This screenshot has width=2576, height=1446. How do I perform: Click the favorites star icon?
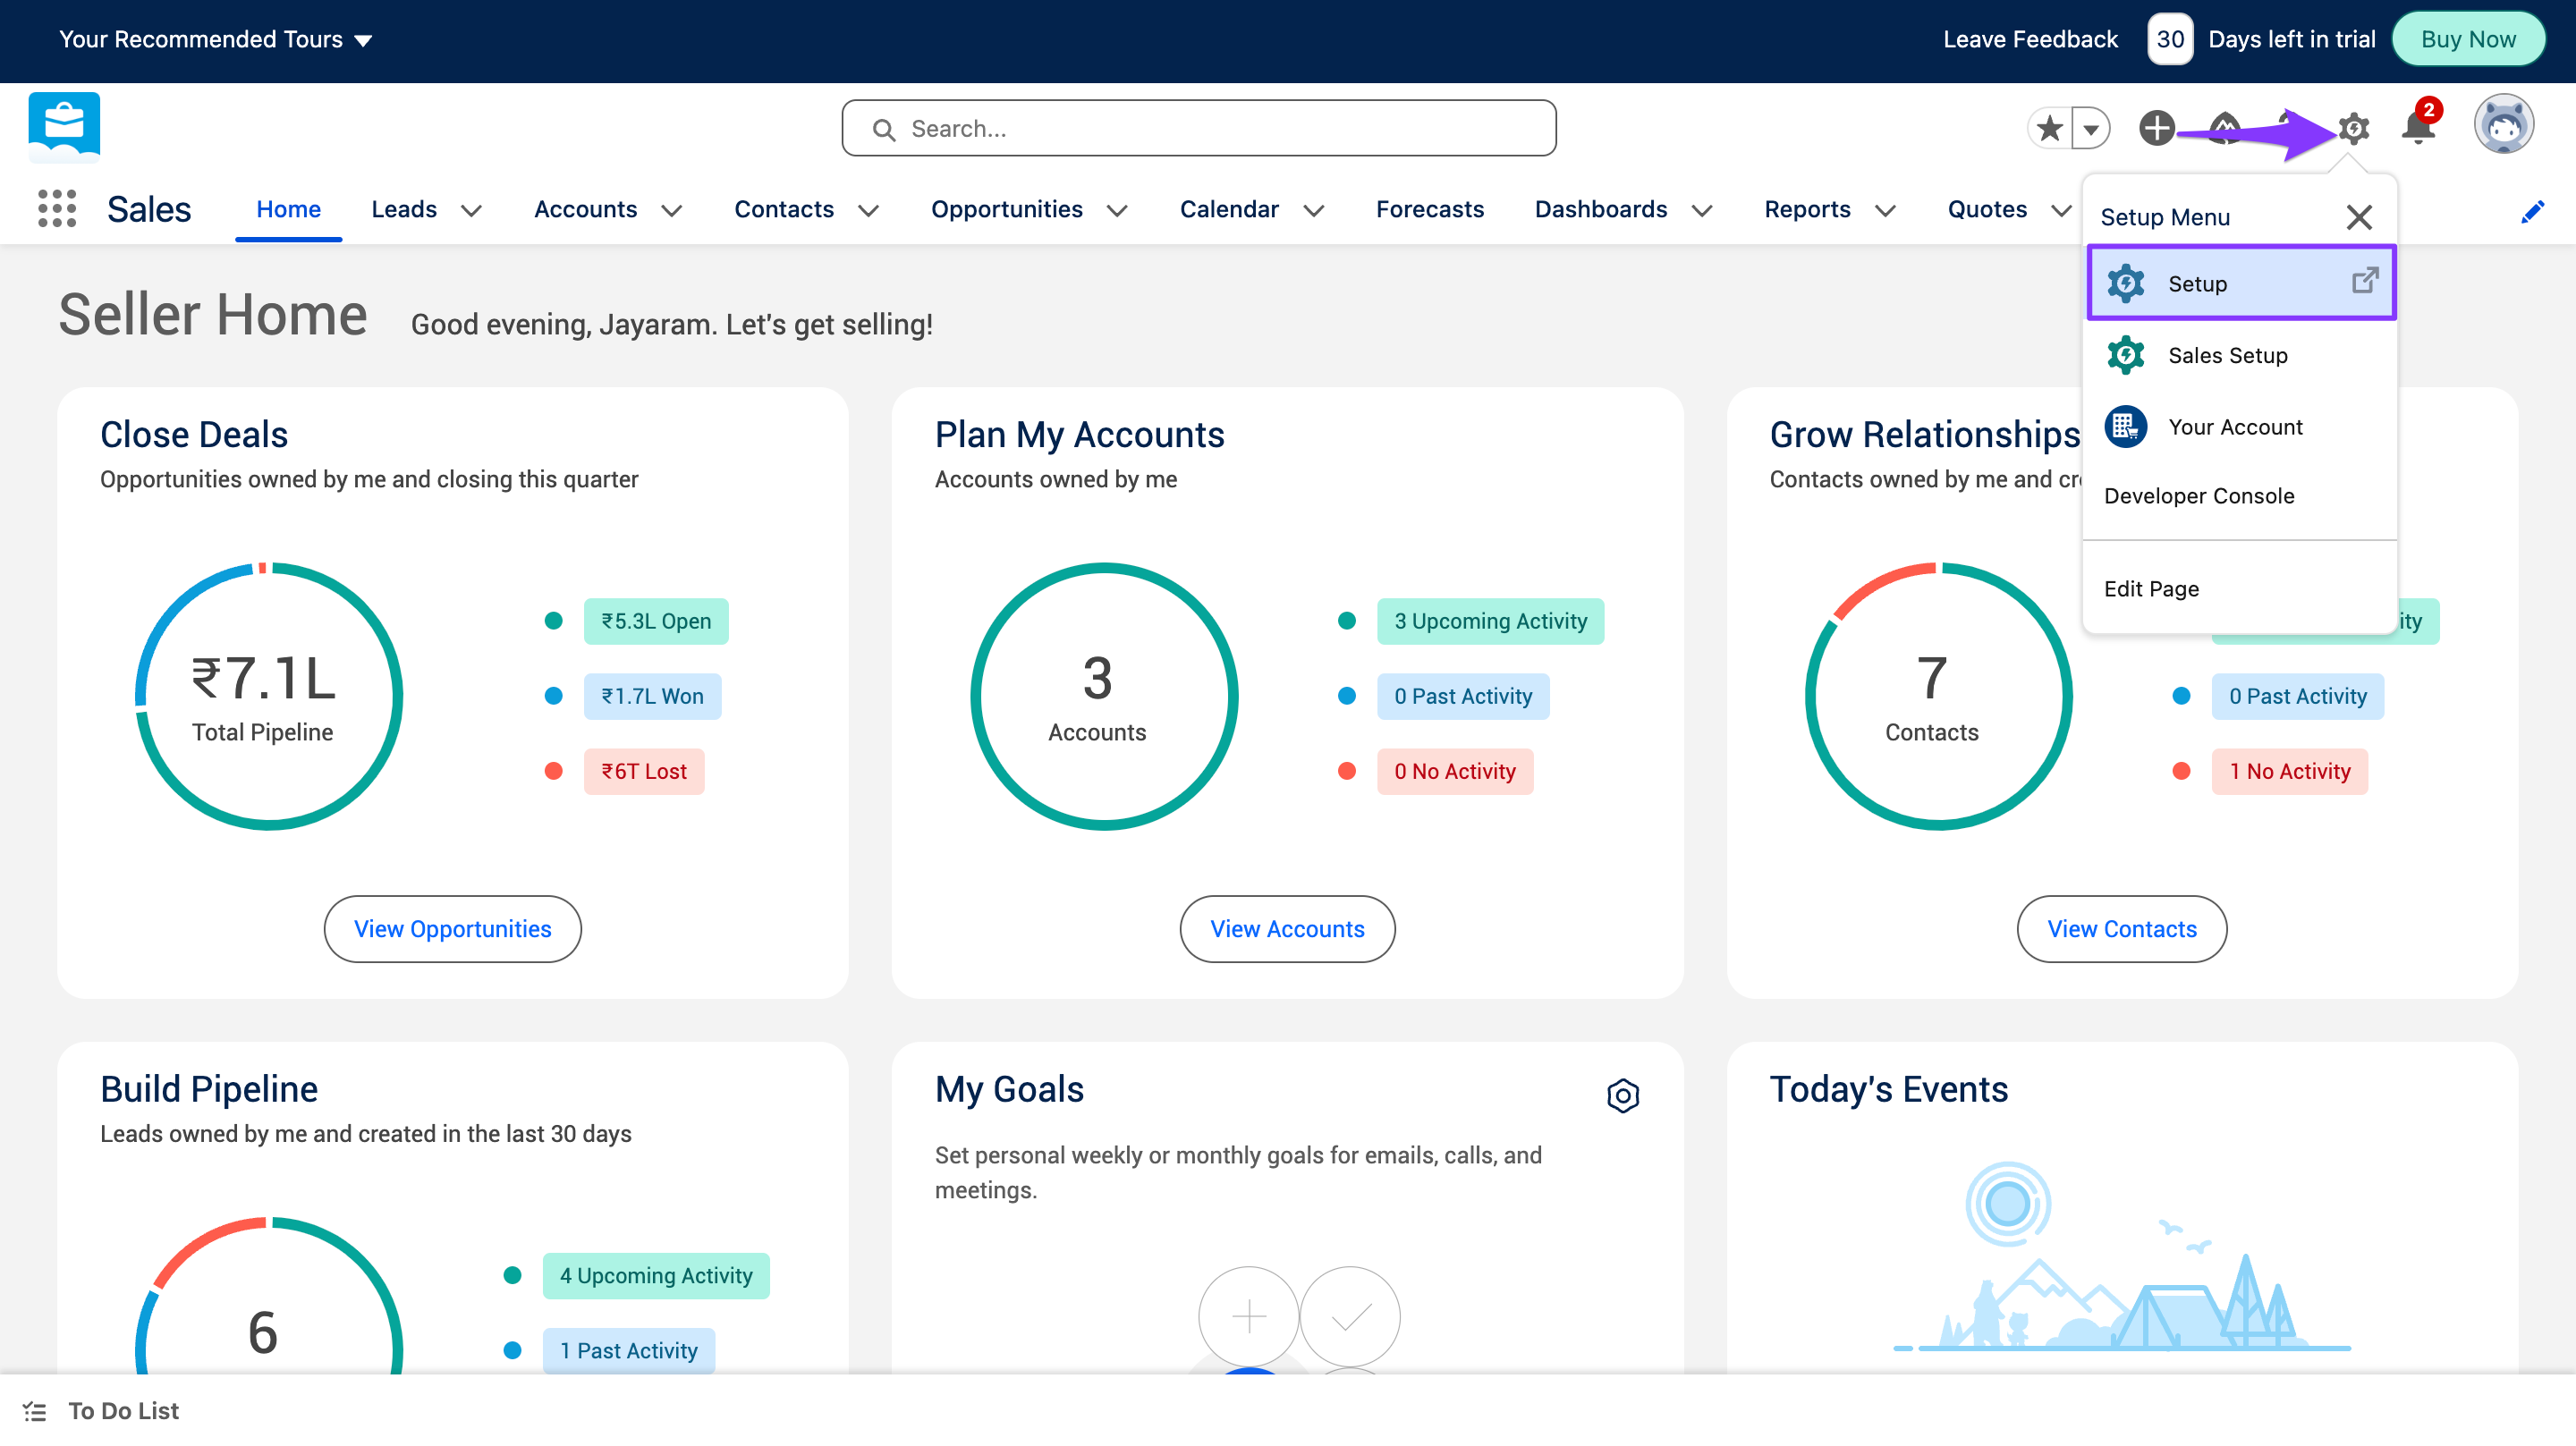[2050, 128]
